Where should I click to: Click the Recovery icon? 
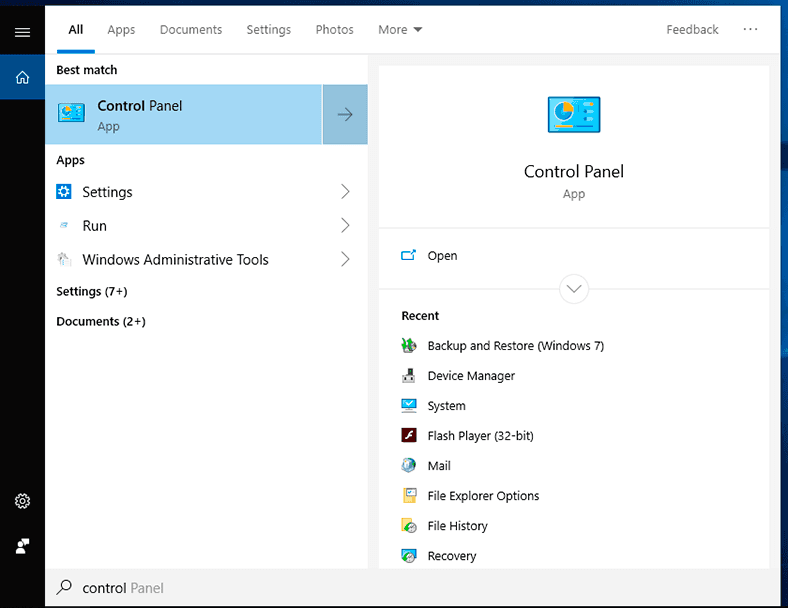409,556
